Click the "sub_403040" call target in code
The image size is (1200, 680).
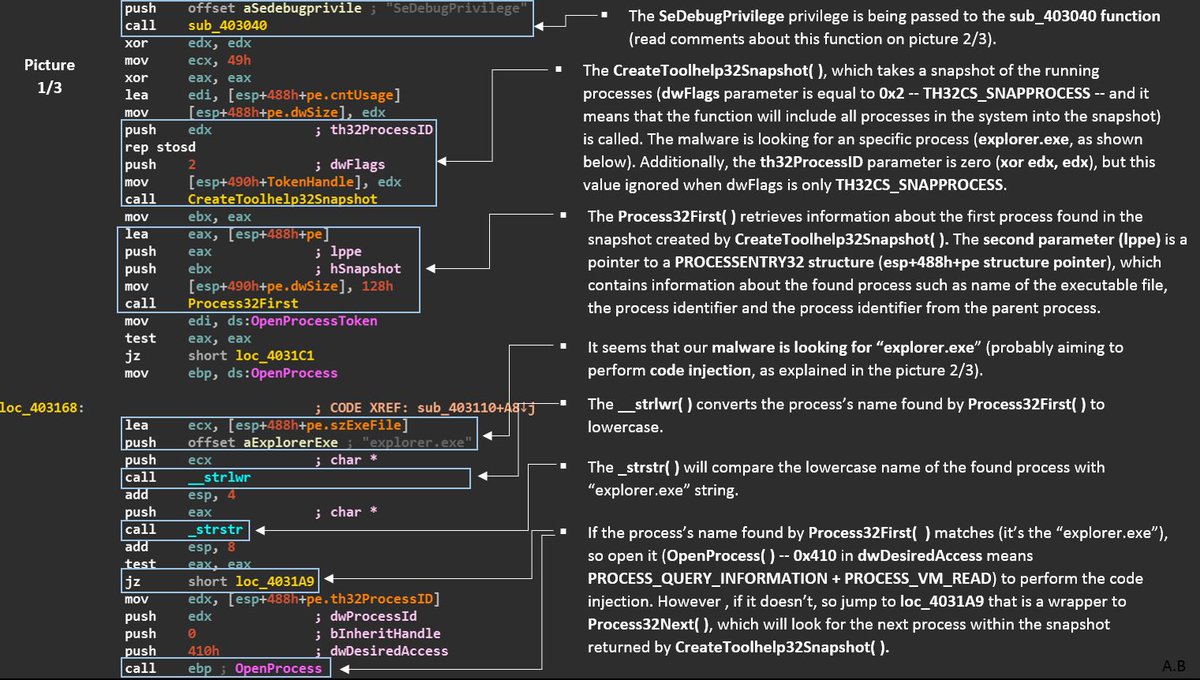(227, 25)
